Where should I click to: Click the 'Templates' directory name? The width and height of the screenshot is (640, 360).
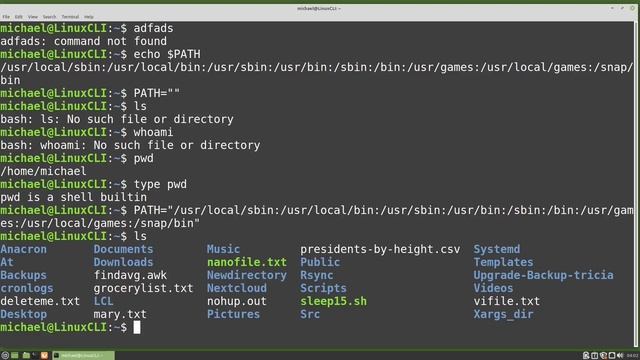point(503,262)
